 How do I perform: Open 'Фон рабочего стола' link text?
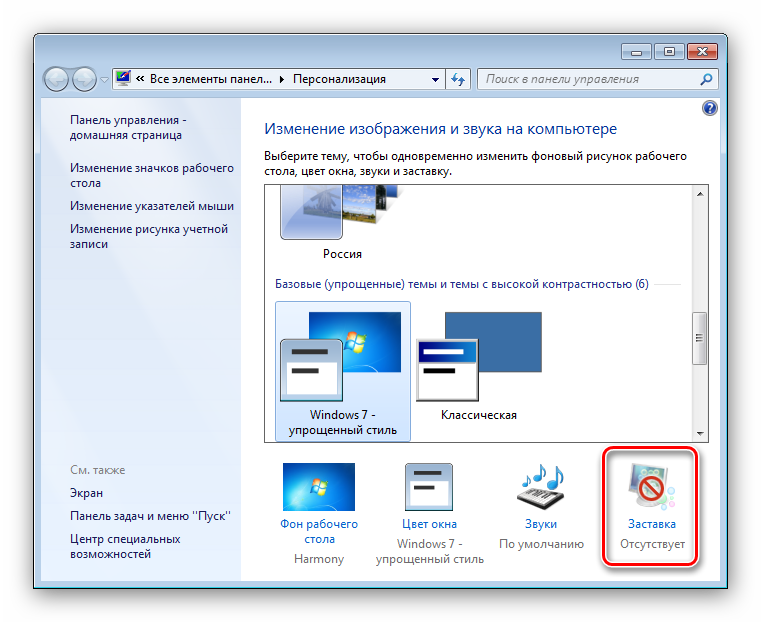(319, 531)
